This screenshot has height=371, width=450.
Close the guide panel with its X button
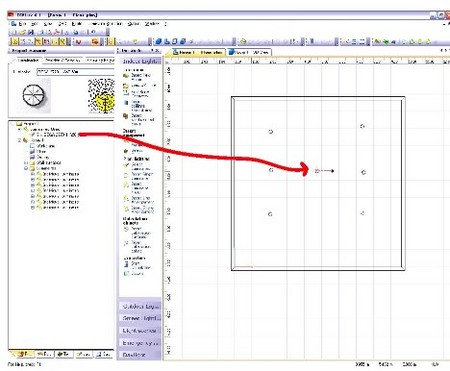point(157,50)
